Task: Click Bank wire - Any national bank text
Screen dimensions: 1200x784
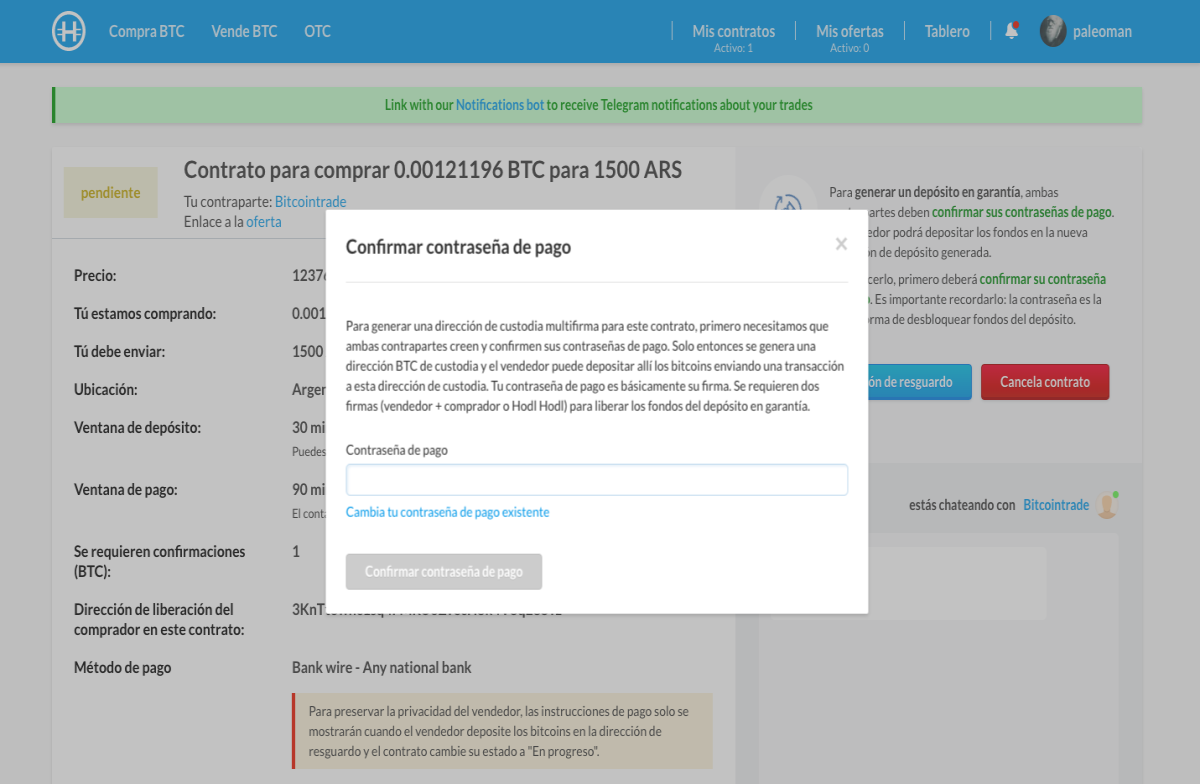Action: pyautogui.click(x=382, y=667)
